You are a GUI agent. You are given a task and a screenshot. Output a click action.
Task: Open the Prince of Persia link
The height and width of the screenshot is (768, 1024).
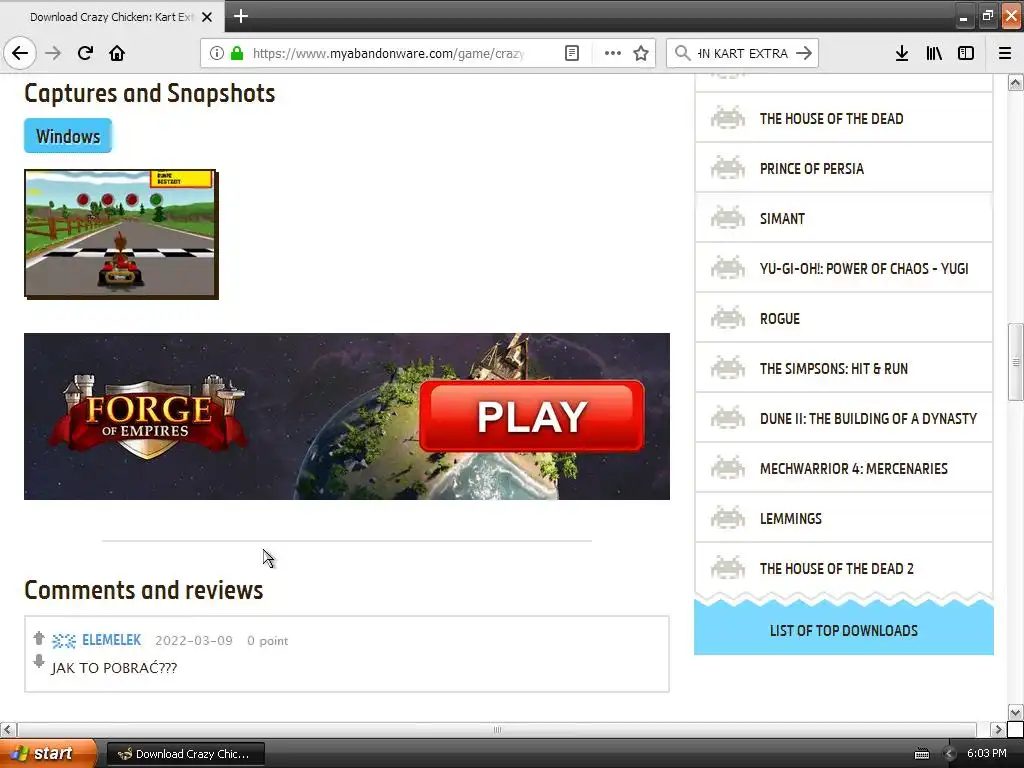coord(812,169)
